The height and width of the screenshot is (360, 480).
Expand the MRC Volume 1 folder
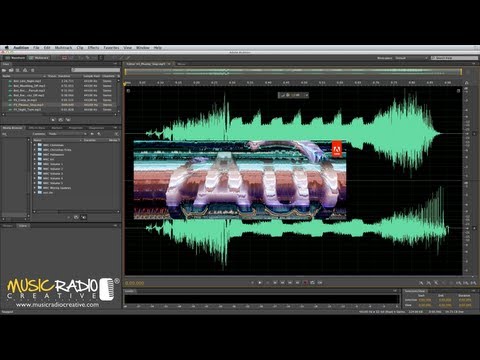coord(35,164)
